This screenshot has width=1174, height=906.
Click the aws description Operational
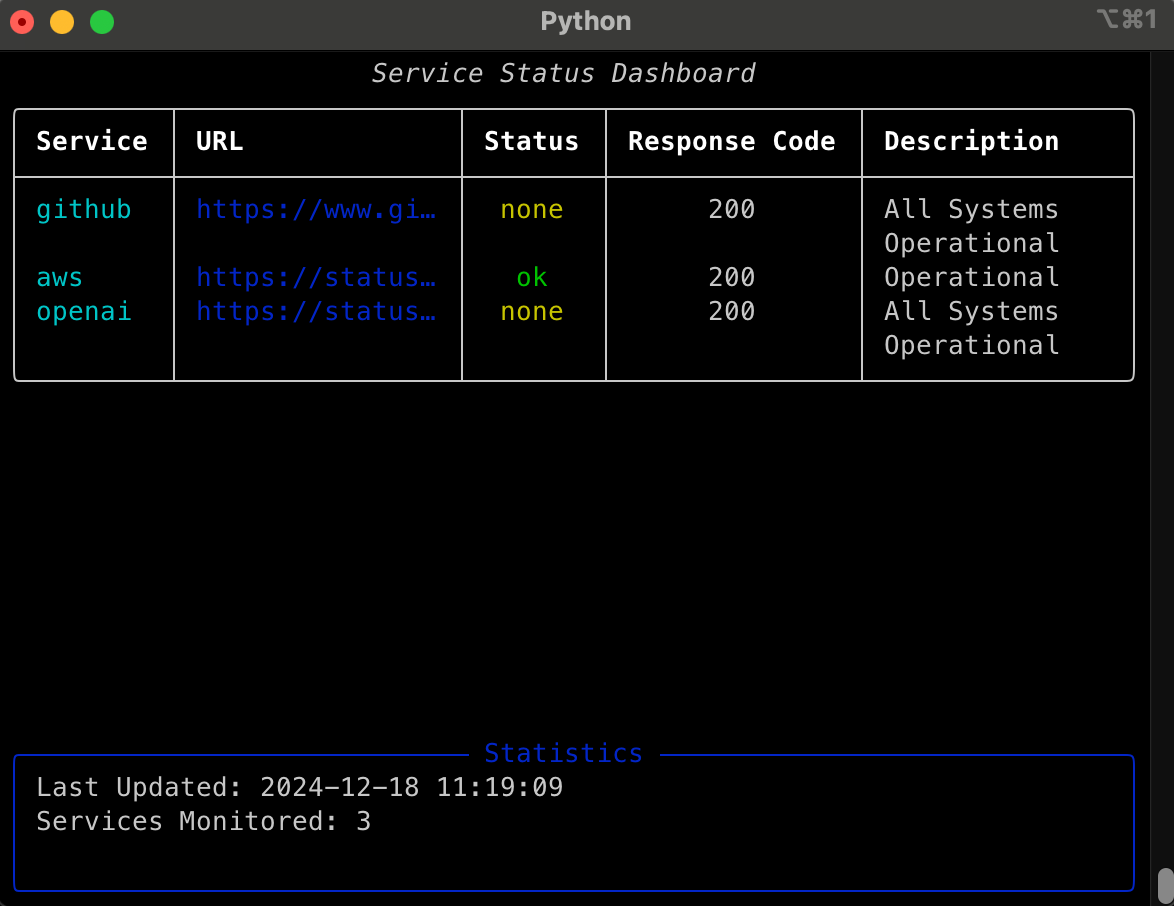971,278
